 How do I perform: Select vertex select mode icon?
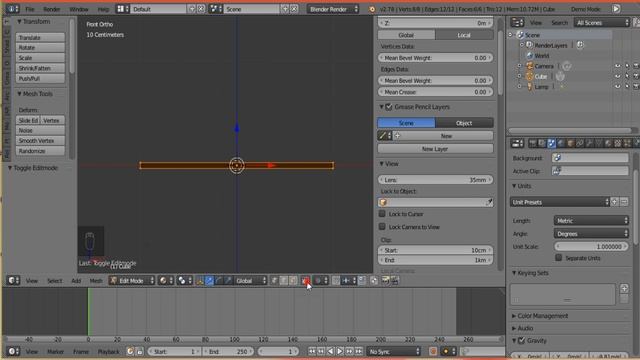click(274, 281)
